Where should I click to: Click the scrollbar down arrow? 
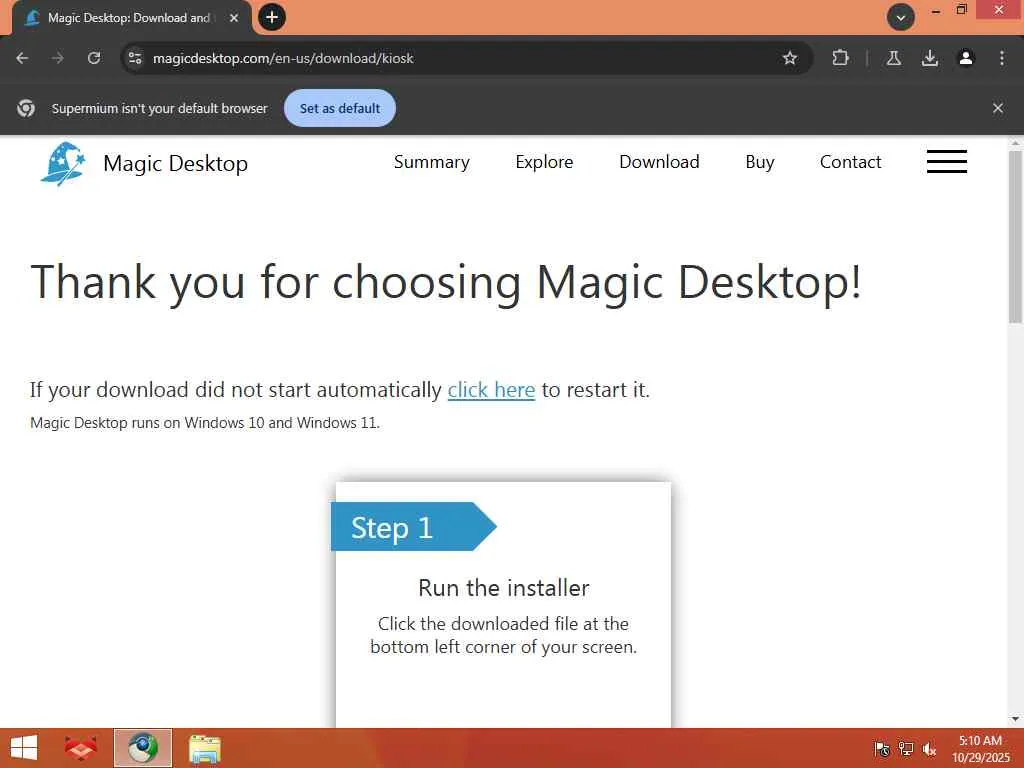coord(1016,719)
